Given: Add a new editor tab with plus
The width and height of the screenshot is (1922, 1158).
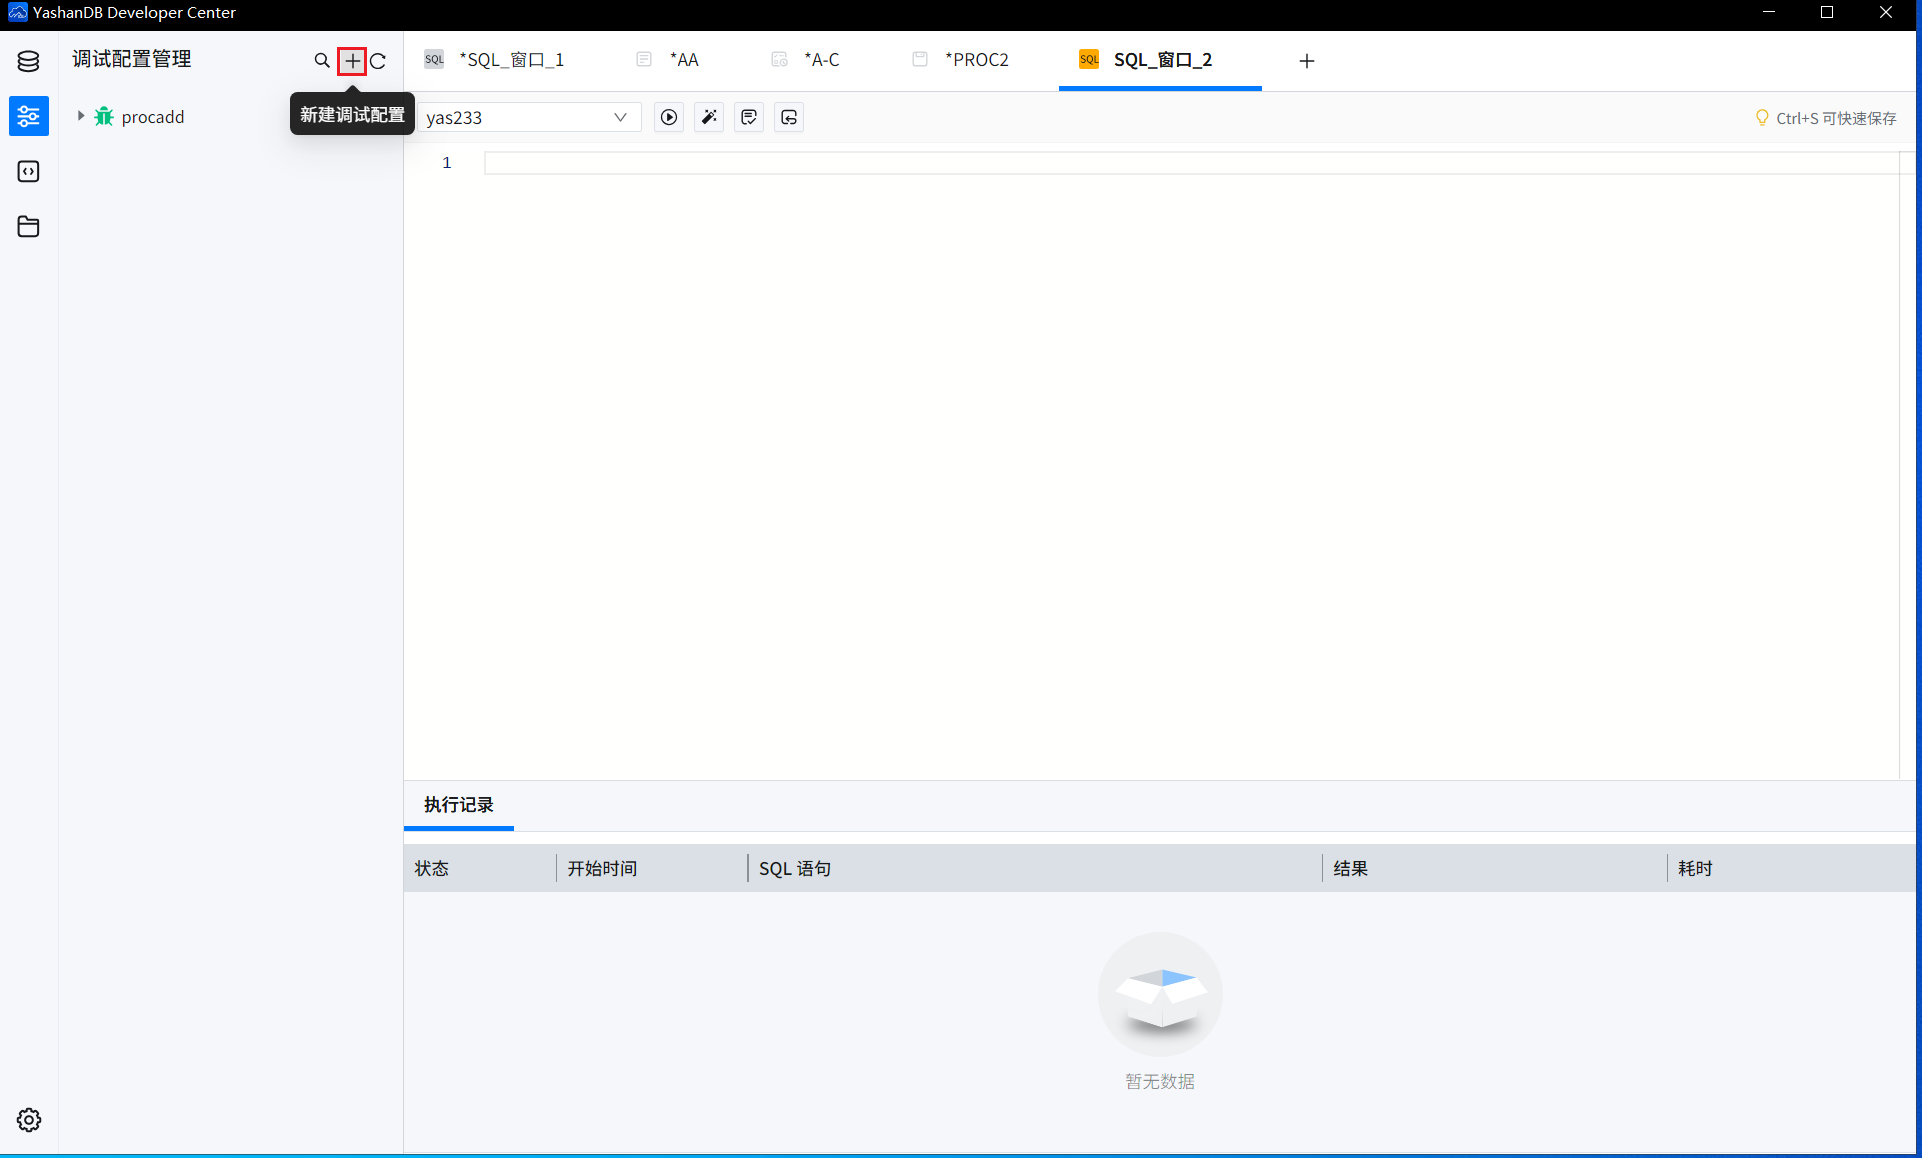Looking at the screenshot, I should tap(1307, 61).
